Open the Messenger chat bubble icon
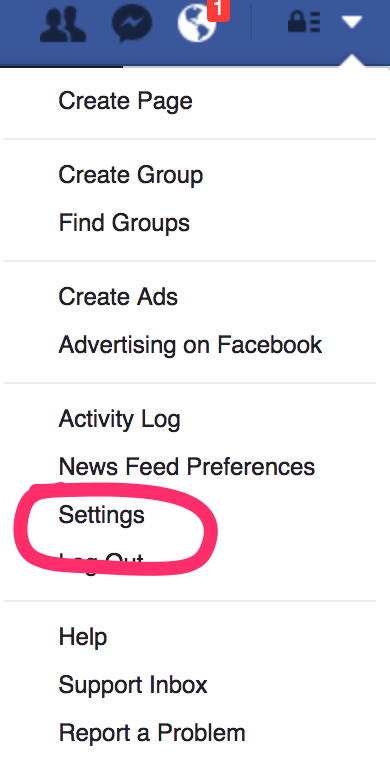Screen dimensions: 390x764 click(x=131, y=22)
